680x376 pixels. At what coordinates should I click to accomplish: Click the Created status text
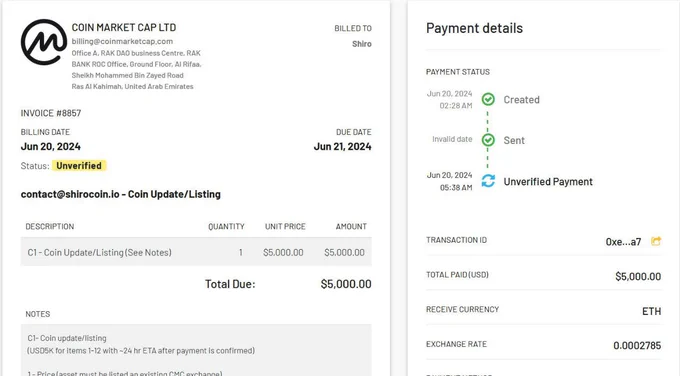(522, 100)
